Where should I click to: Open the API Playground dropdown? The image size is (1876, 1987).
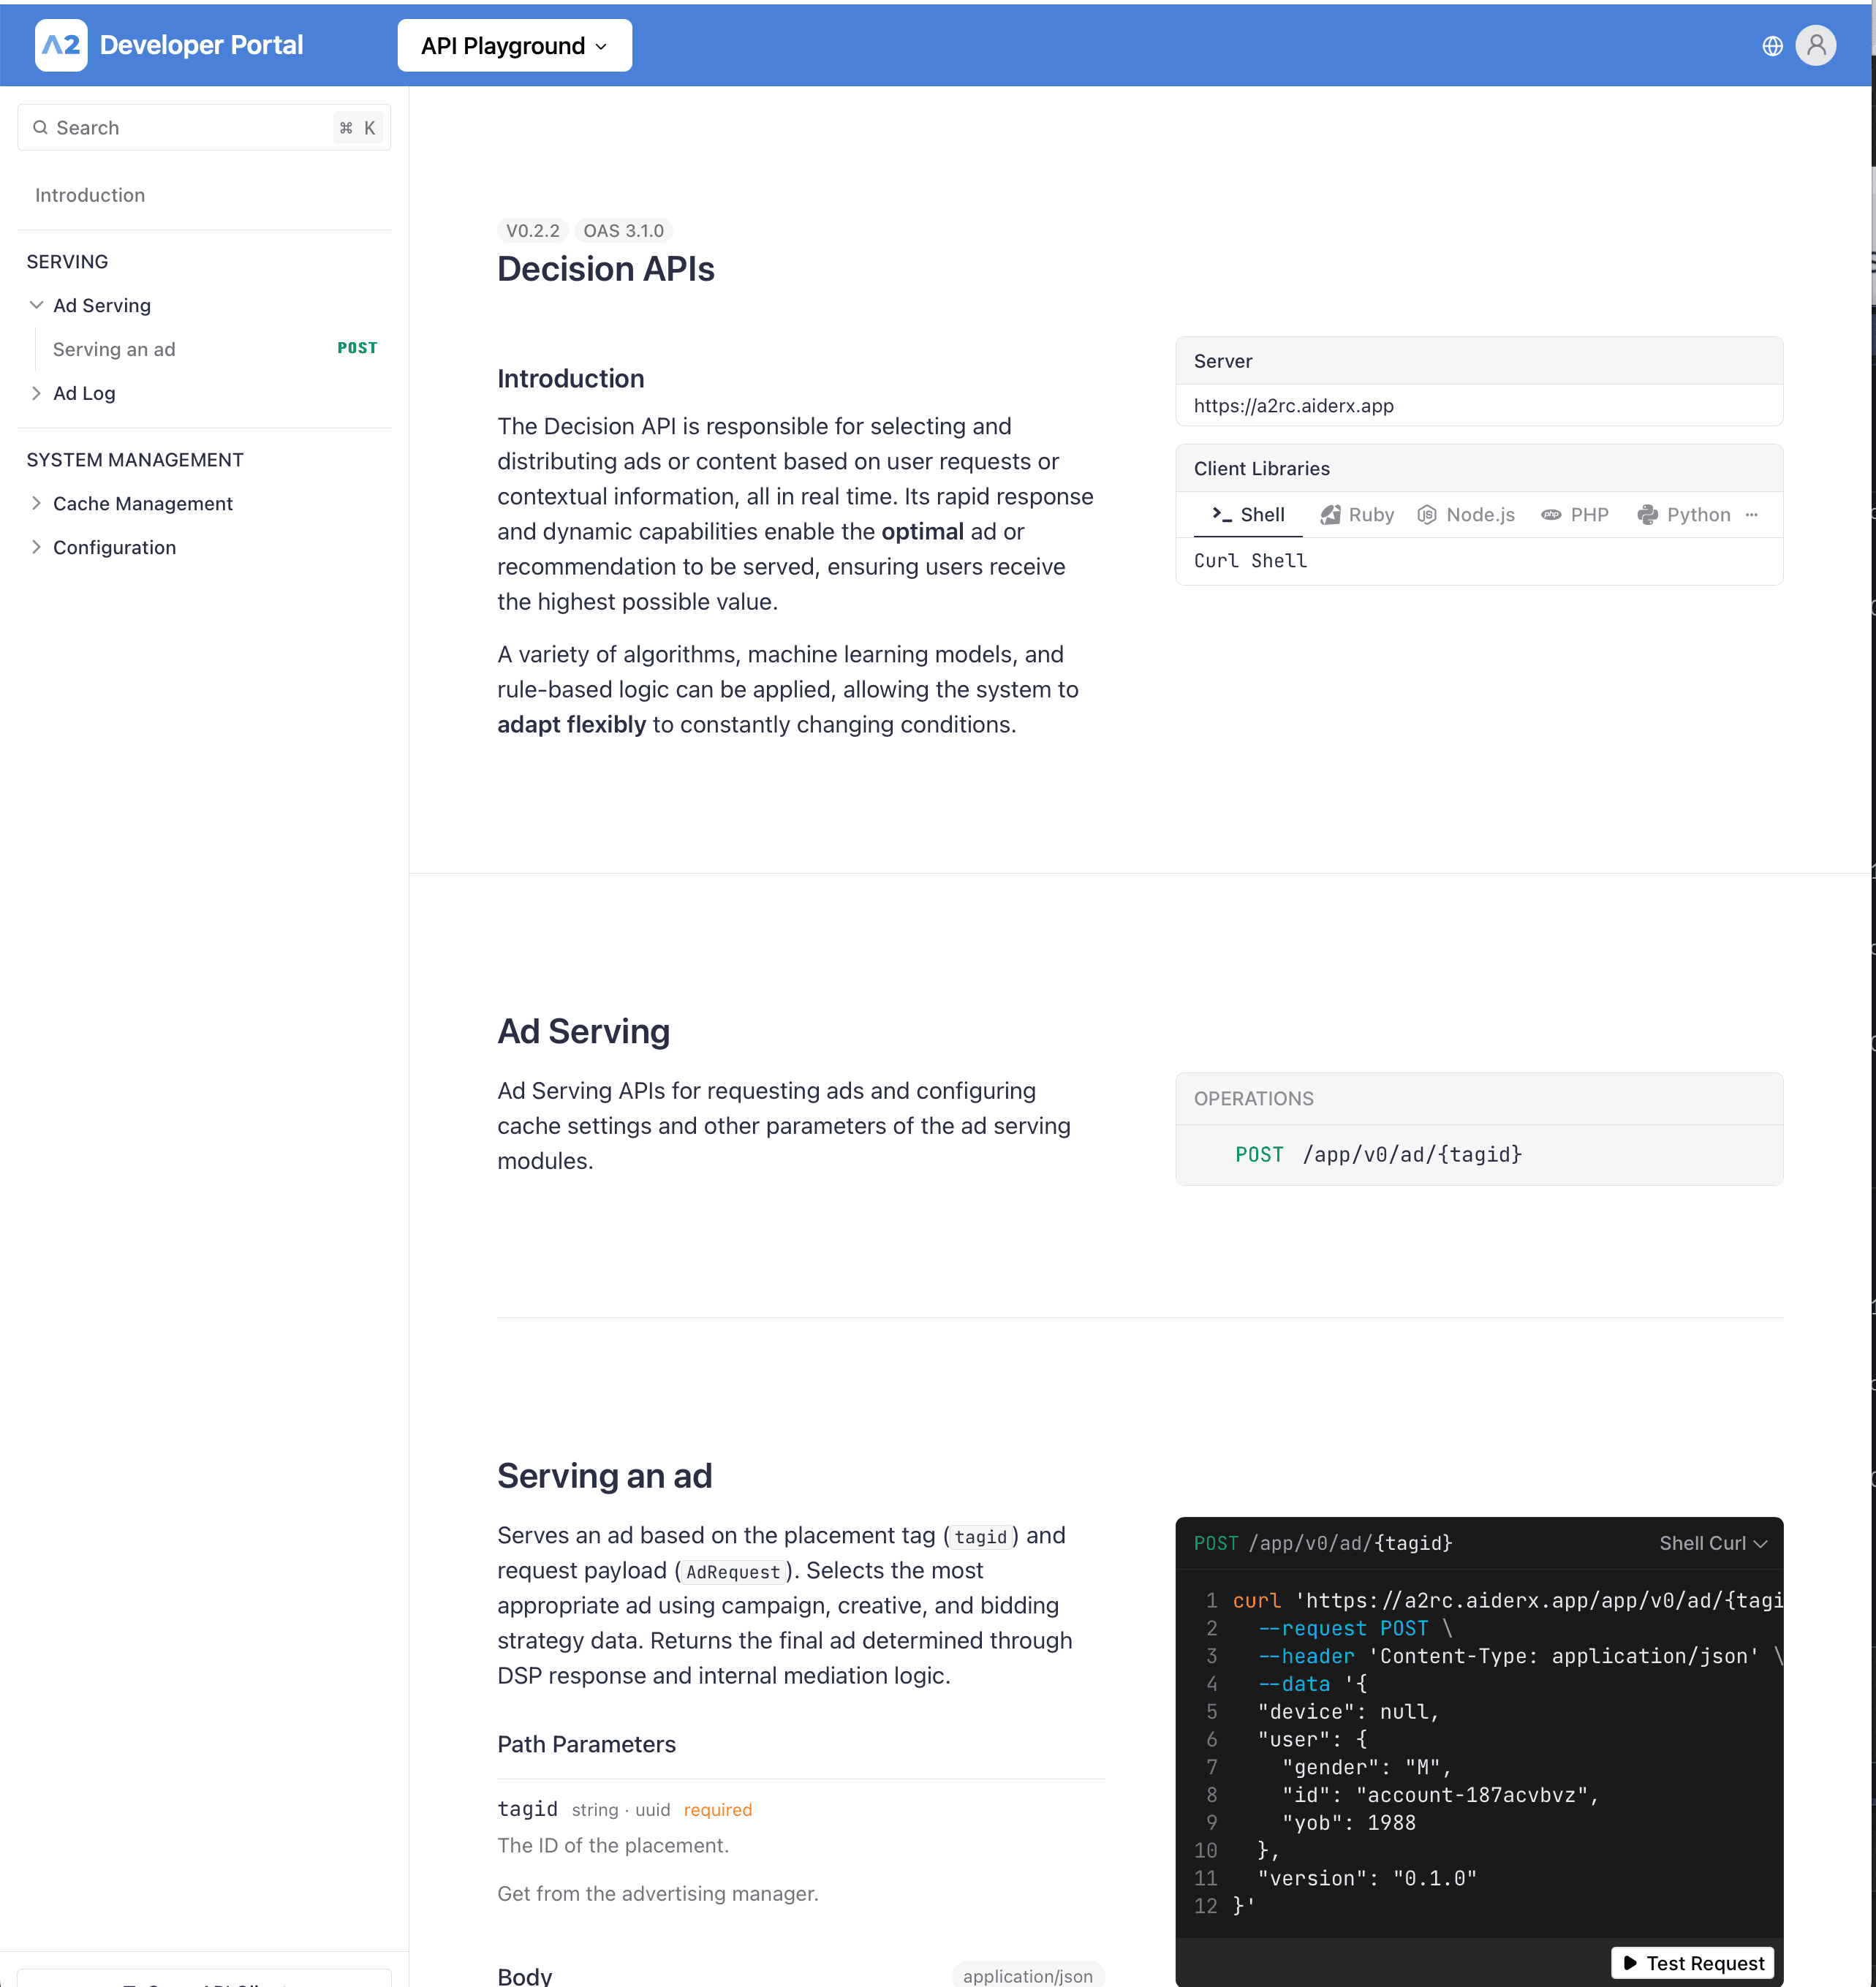[514, 45]
